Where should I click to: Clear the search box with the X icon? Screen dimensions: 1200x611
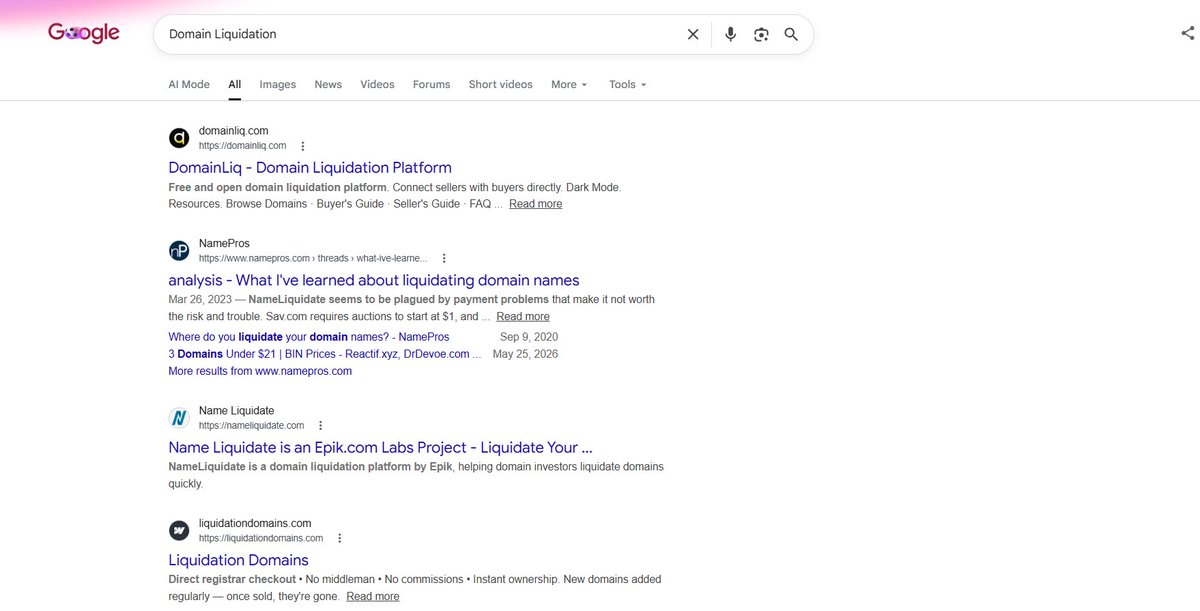(x=693, y=34)
